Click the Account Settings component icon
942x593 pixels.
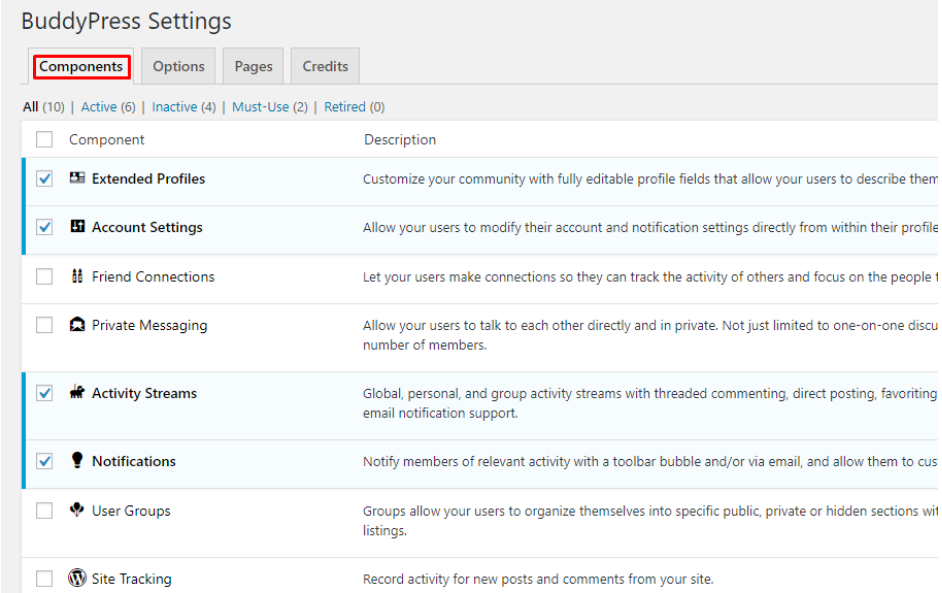pyautogui.click(x=77, y=227)
